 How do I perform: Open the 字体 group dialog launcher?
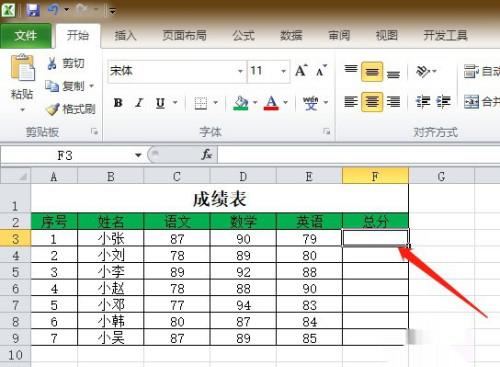point(326,132)
